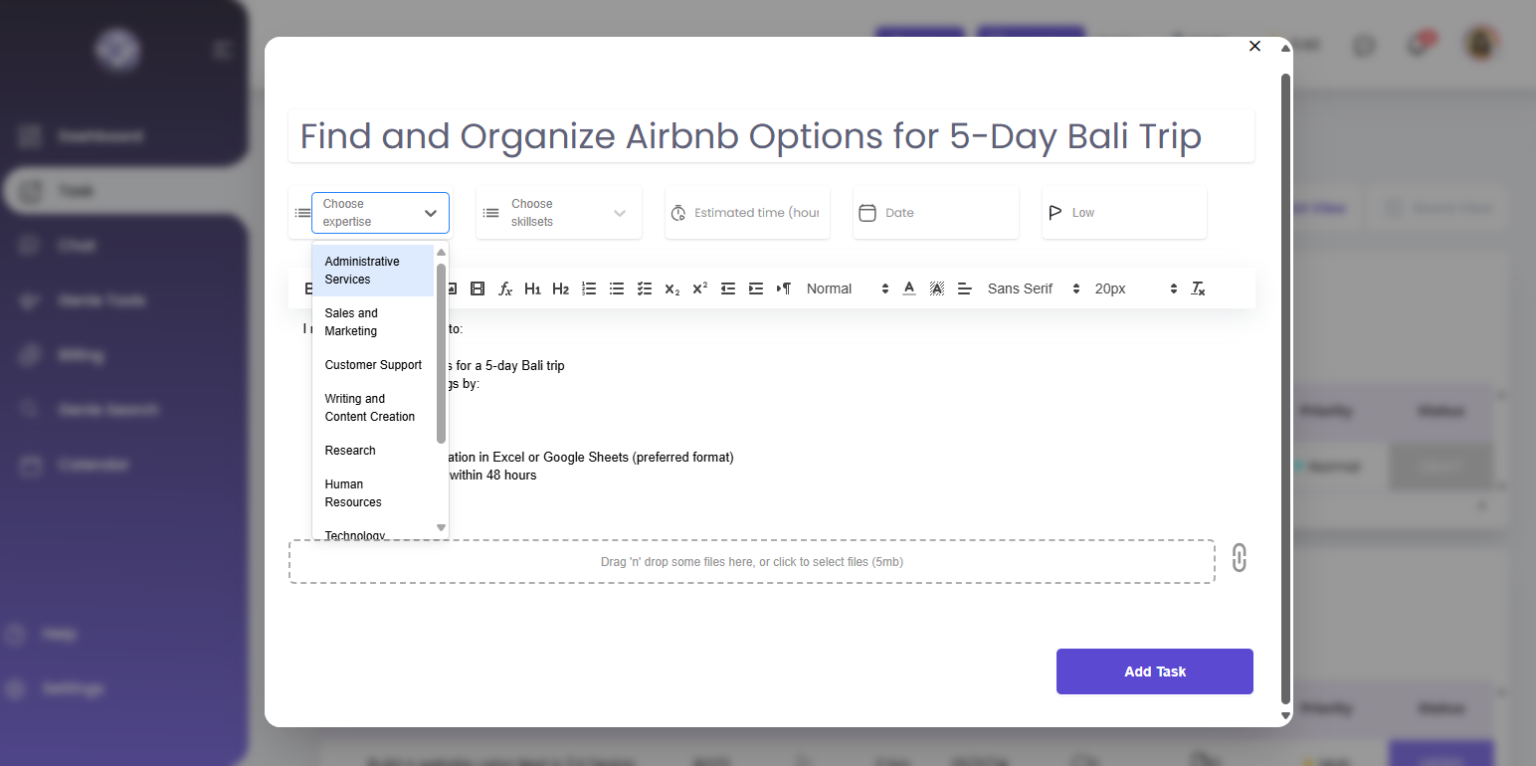Open the text background color picker

click(x=937, y=288)
